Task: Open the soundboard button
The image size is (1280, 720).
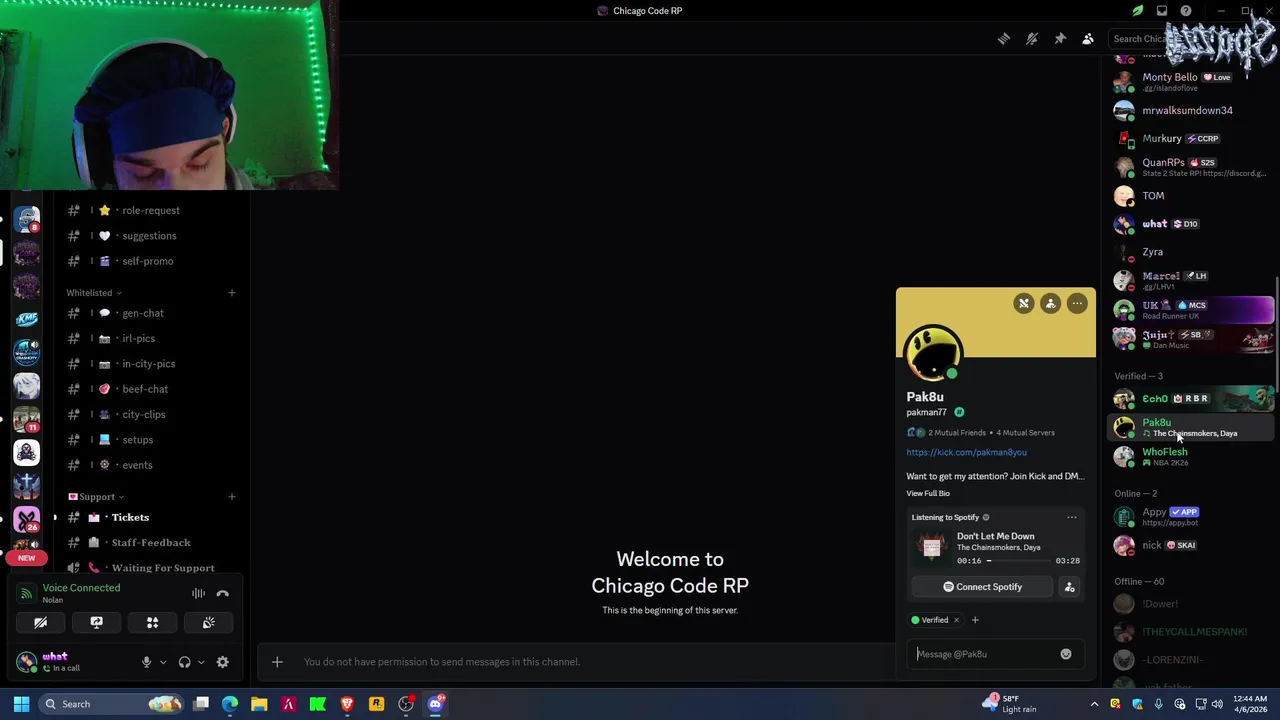Action: click(209, 622)
